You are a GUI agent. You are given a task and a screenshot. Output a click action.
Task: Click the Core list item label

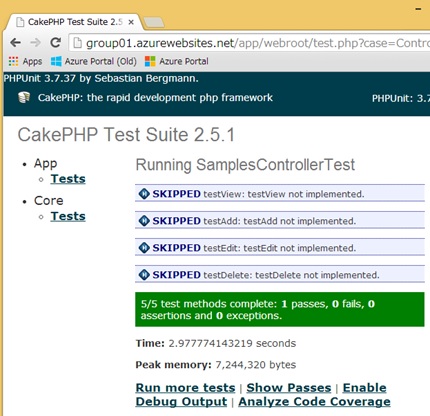[x=49, y=201]
